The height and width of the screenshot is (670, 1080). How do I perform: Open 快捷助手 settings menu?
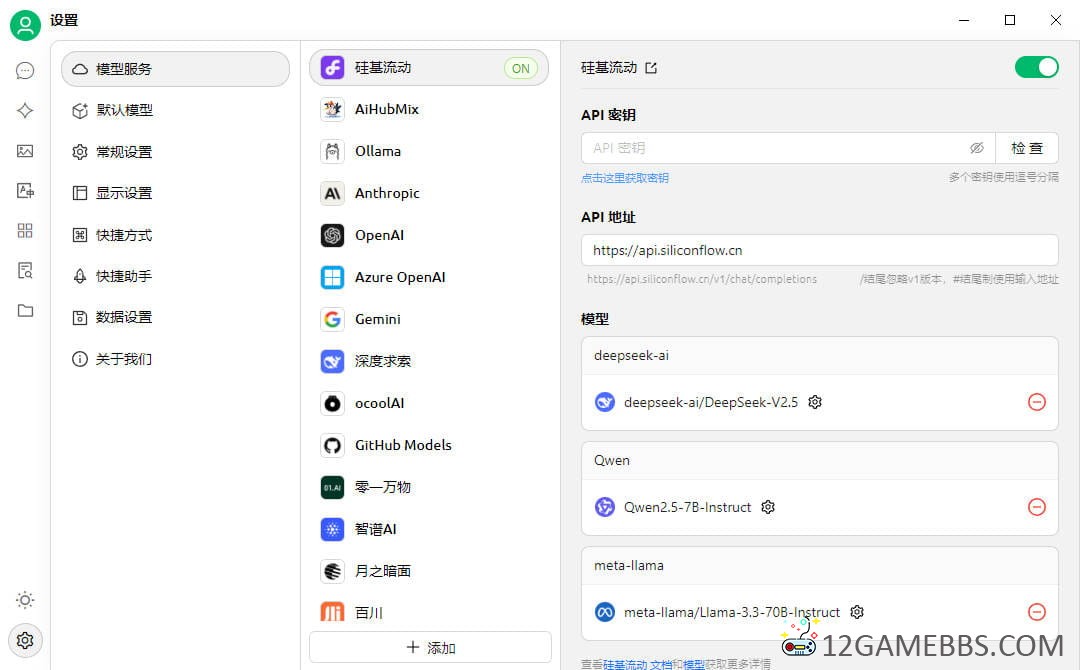(176, 276)
